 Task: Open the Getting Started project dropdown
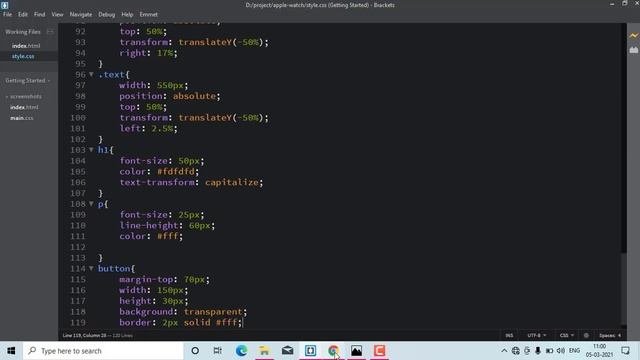[x=28, y=80]
